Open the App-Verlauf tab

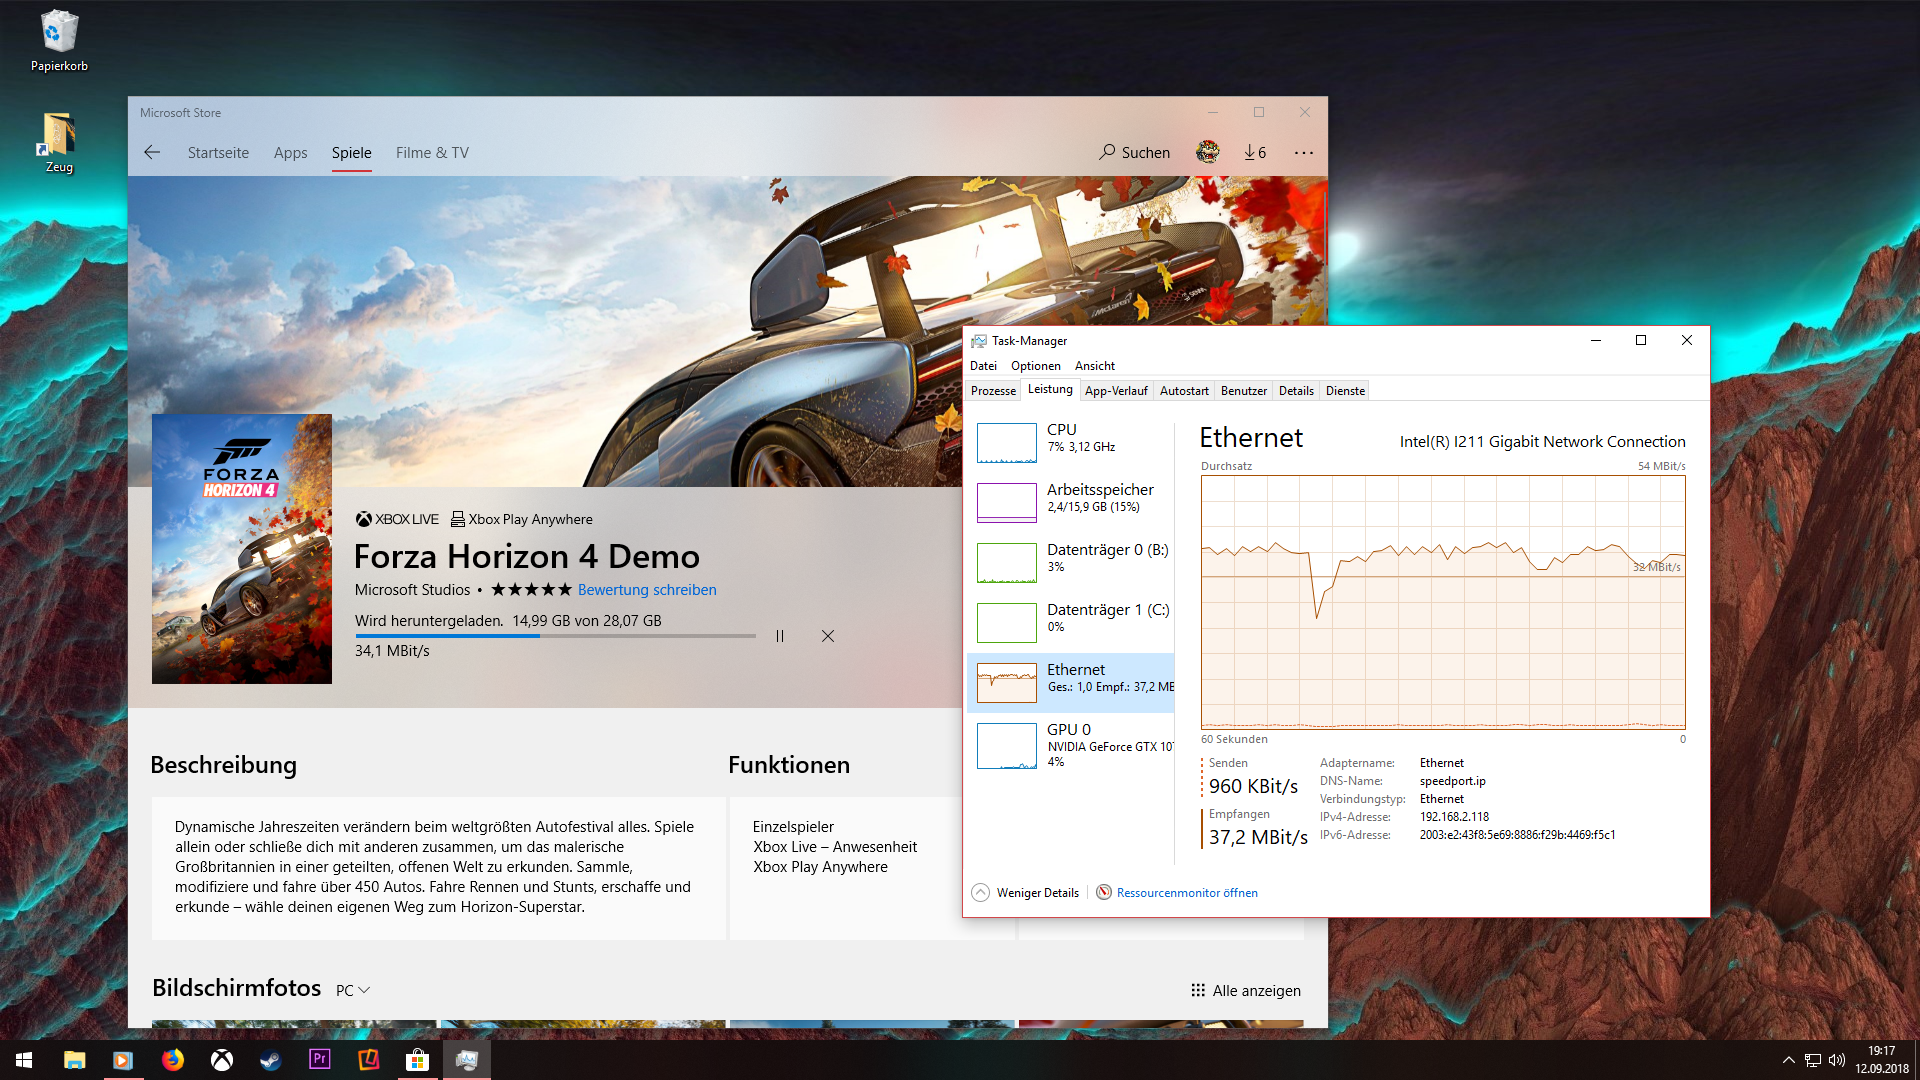[x=1116, y=391]
